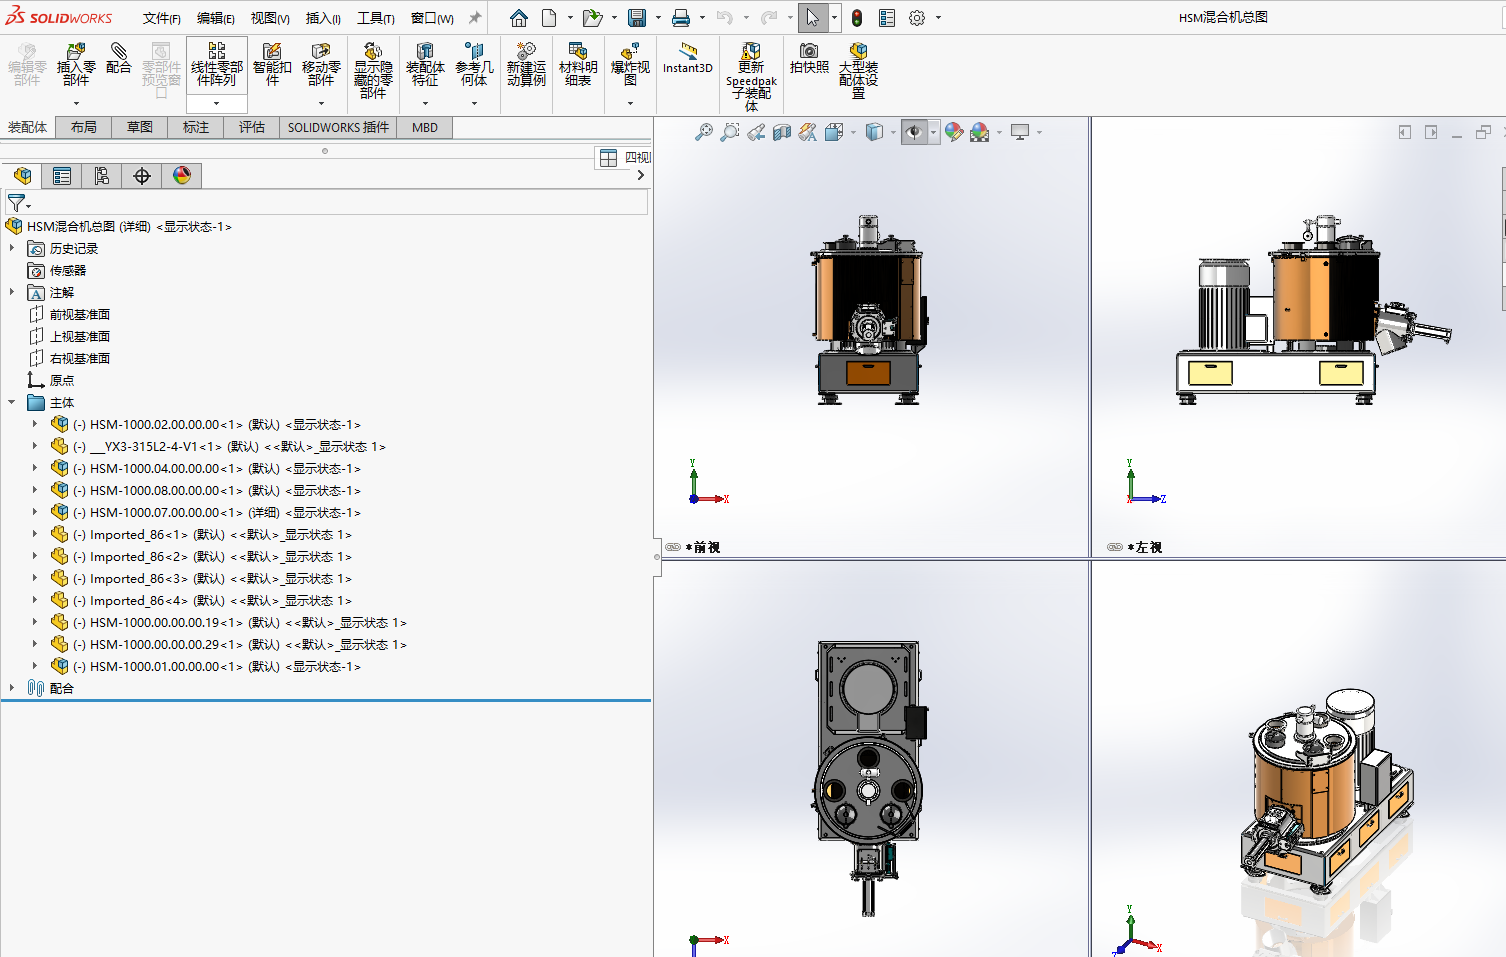Switch to the 草图 tab
This screenshot has height=957, width=1506.
pos(140,127)
